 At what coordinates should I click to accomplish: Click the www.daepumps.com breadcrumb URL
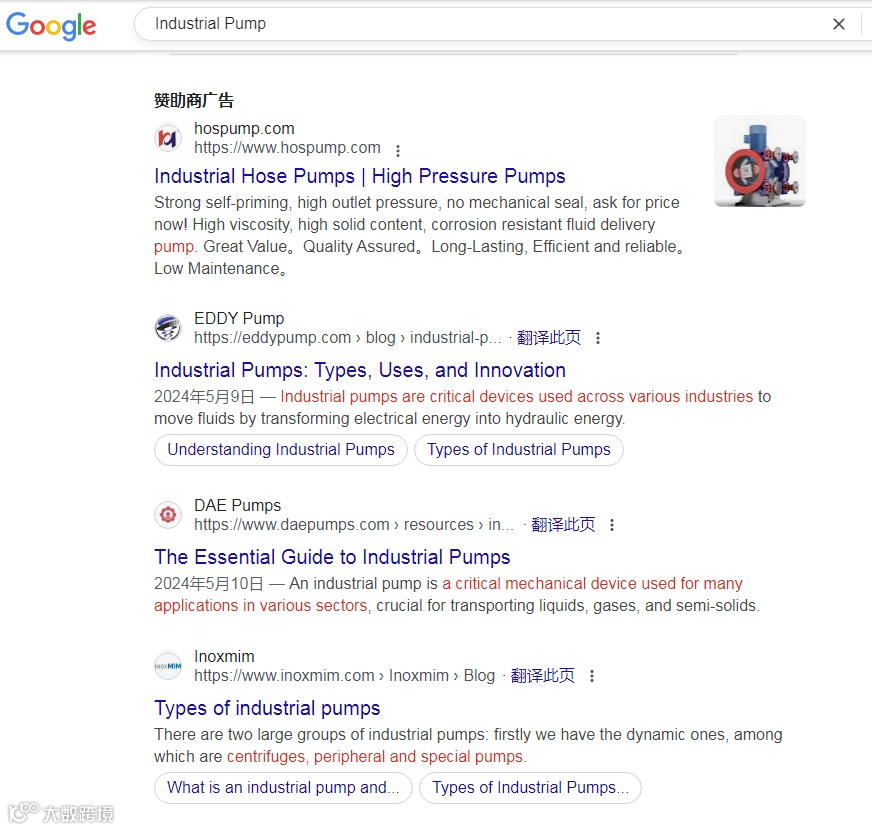tap(354, 525)
